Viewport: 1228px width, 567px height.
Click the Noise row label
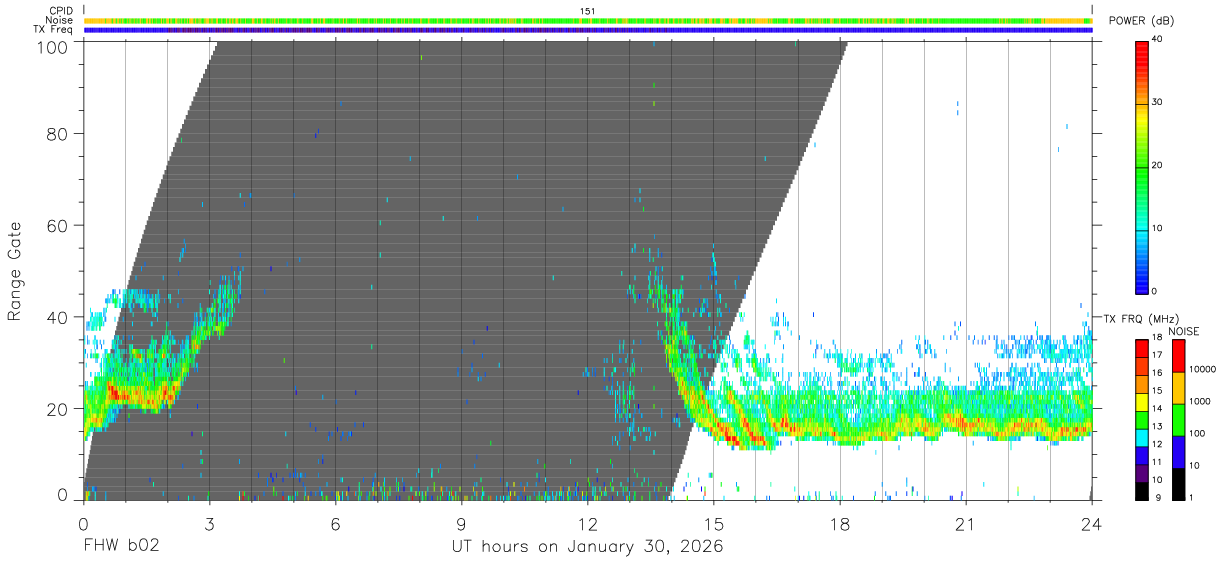pyautogui.click(x=60, y=20)
